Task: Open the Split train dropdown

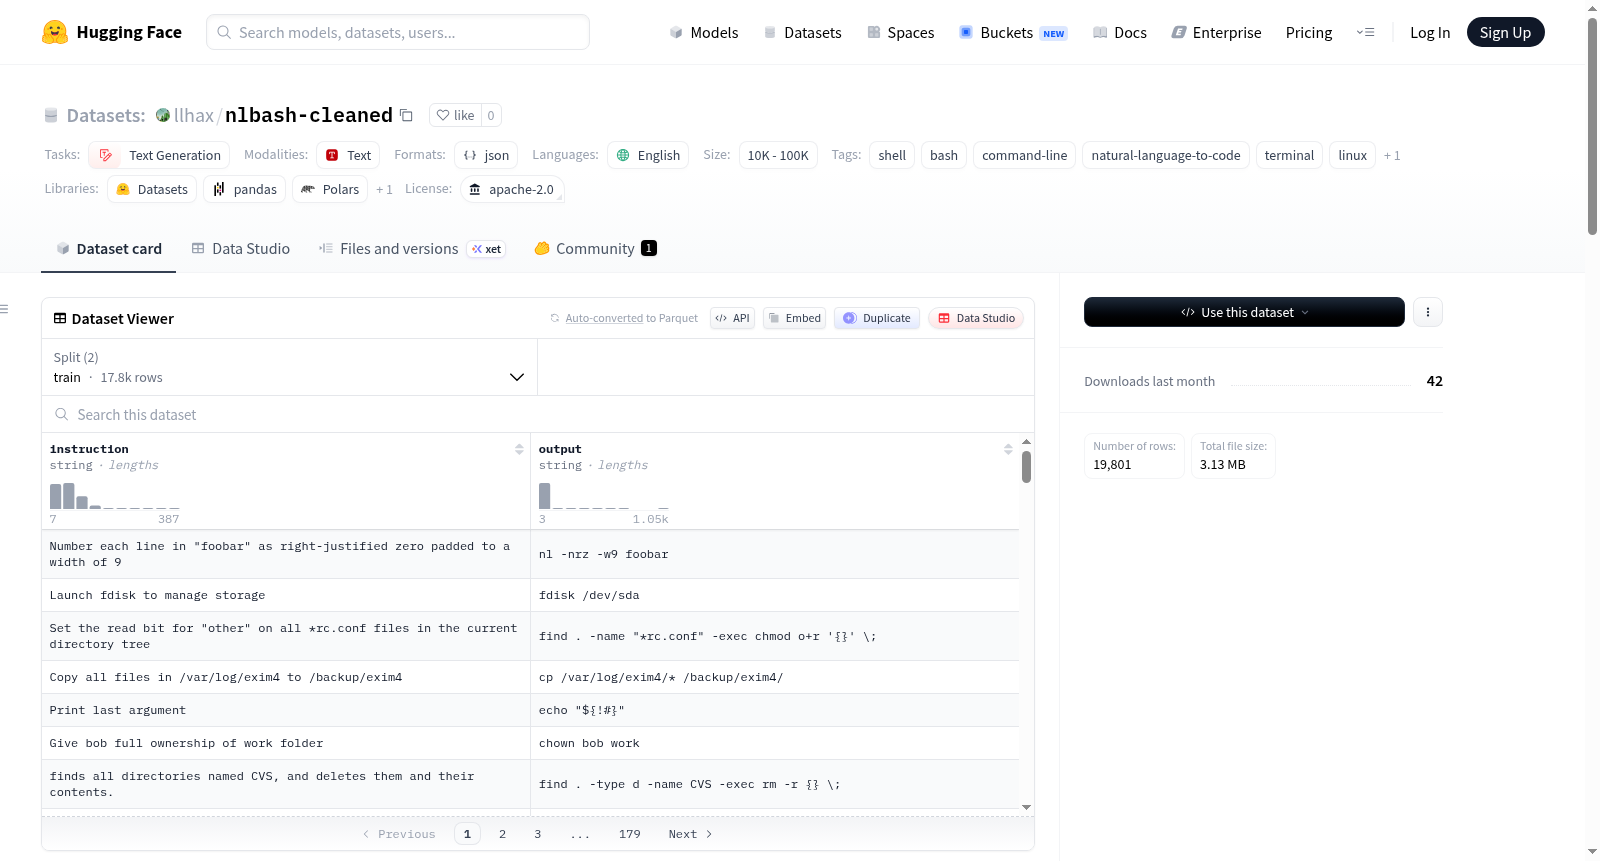Action: click(289, 367)
